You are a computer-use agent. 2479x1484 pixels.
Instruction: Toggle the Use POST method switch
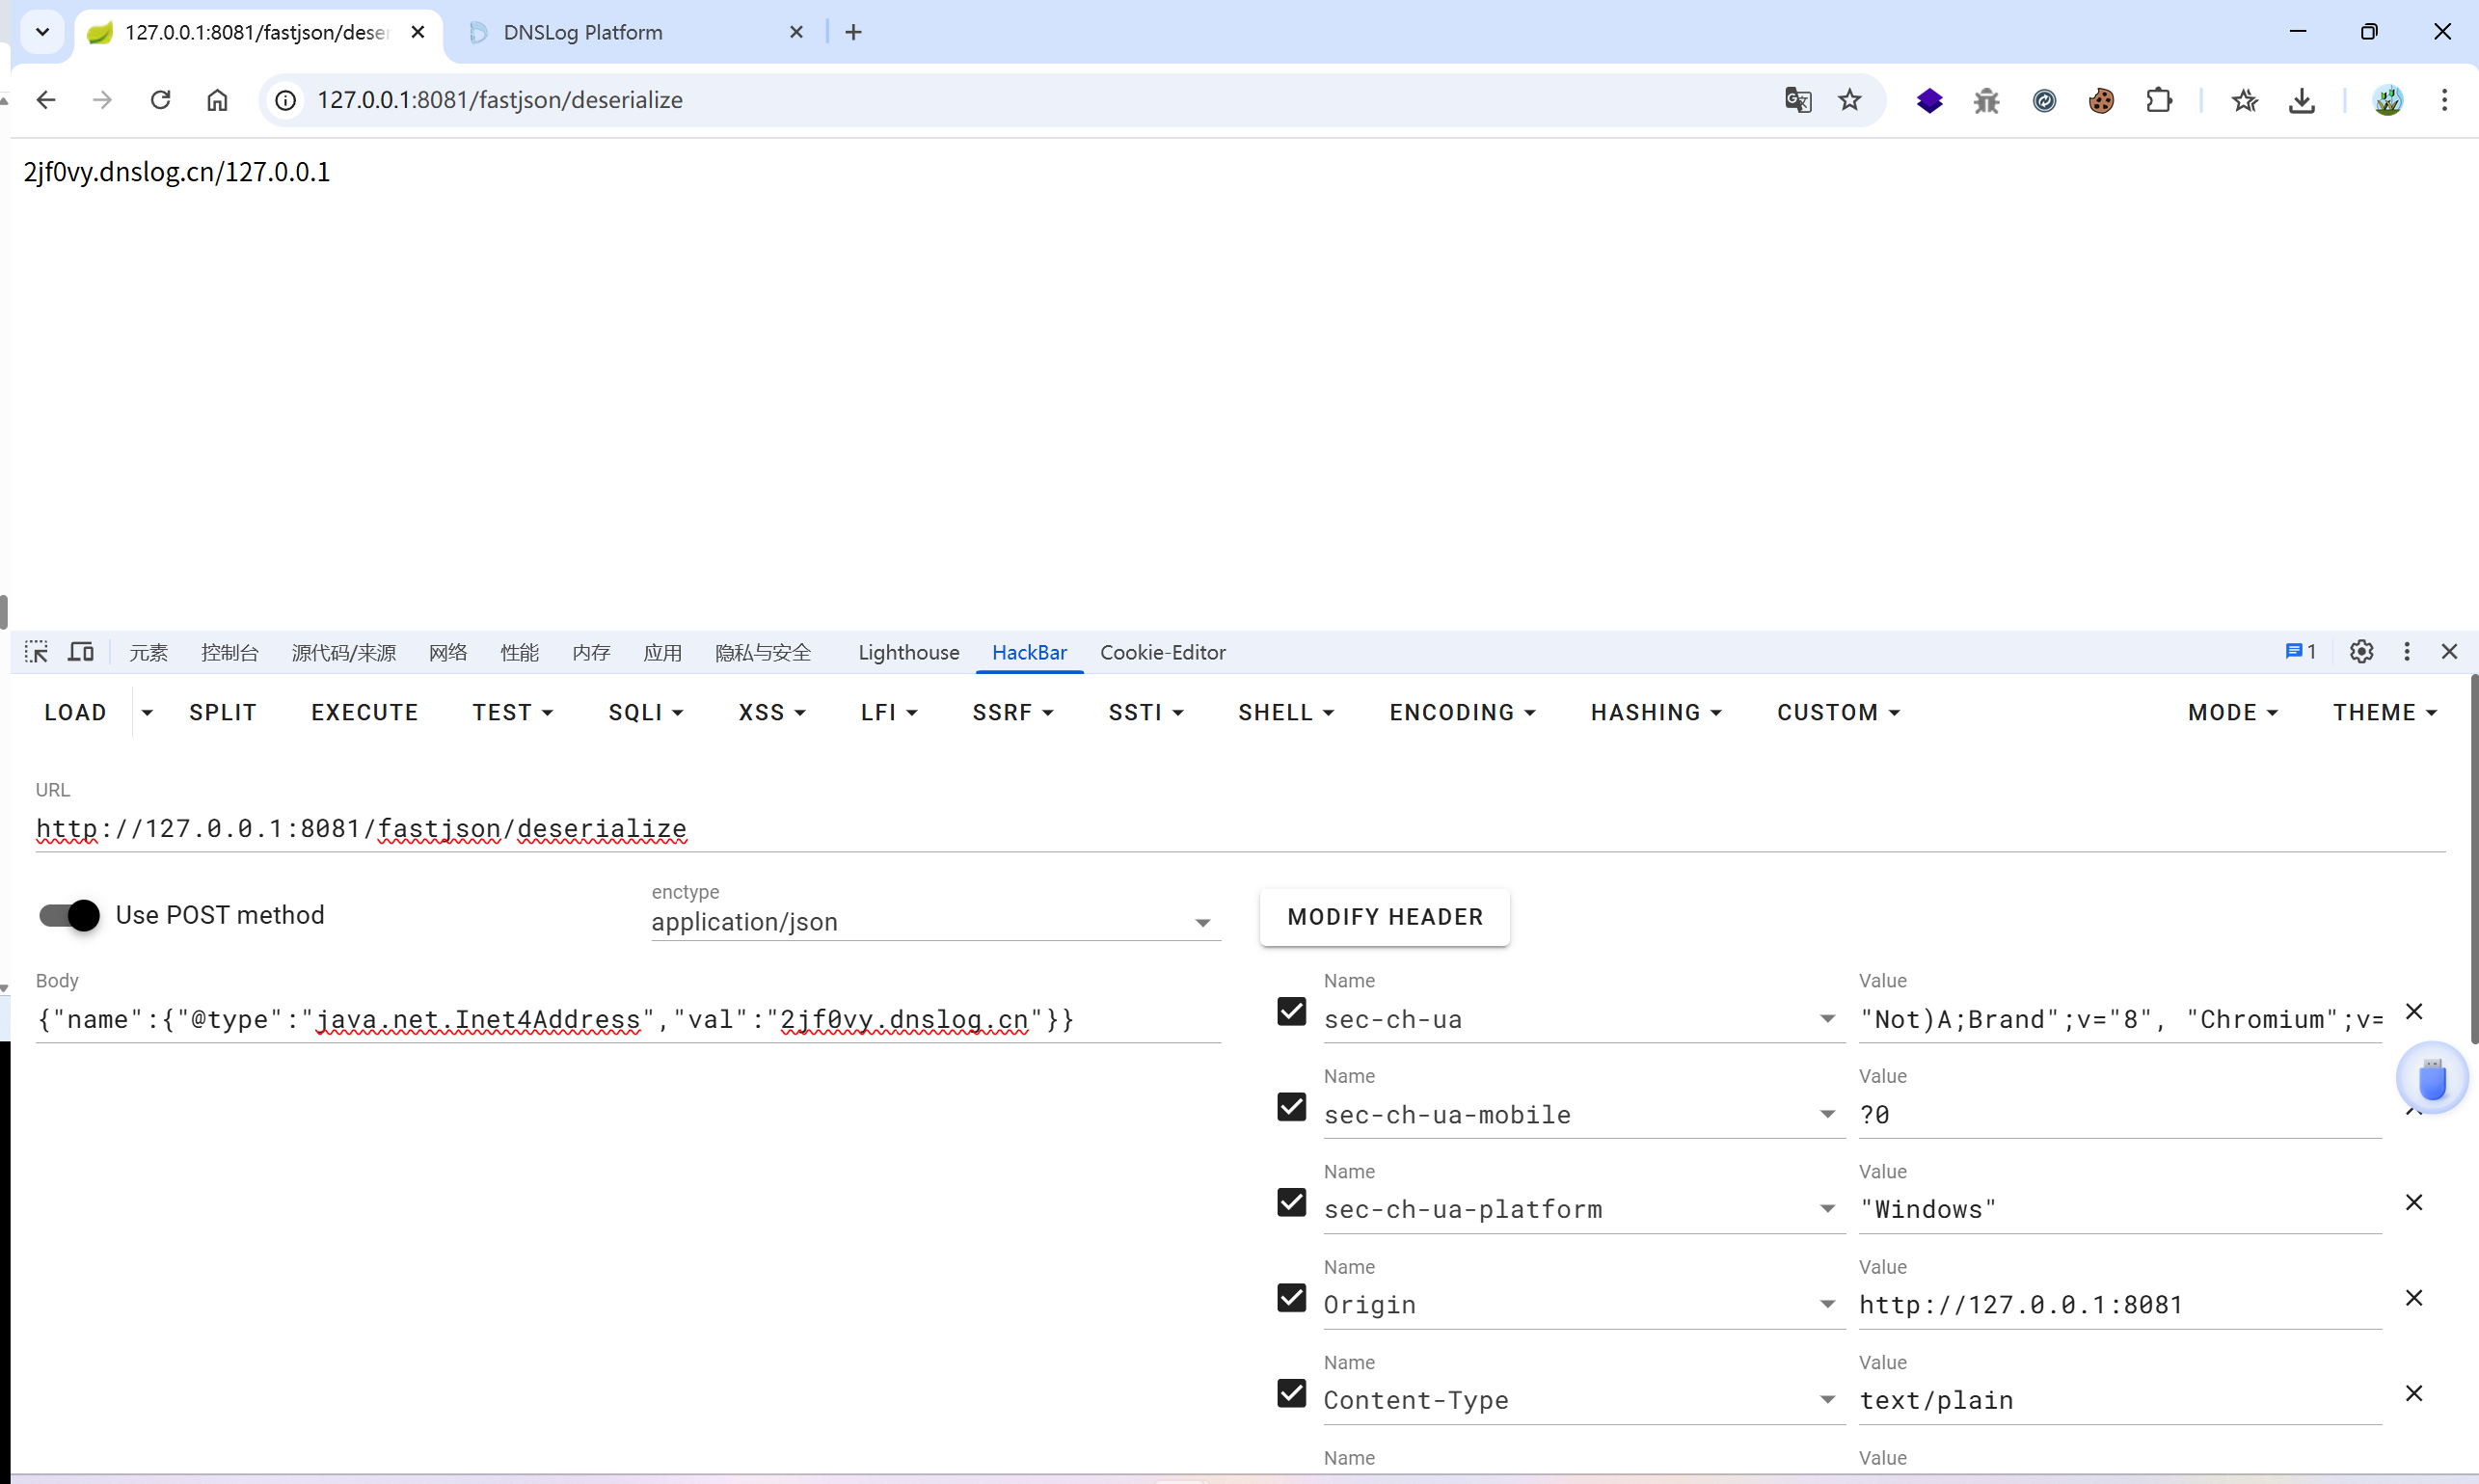(x=70, y=915)
